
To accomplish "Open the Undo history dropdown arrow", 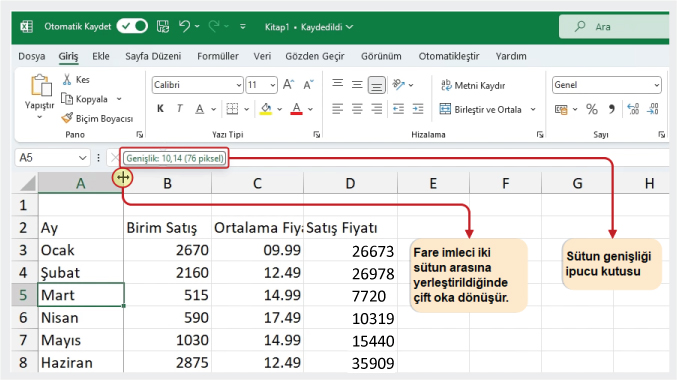I will point(197,26).
